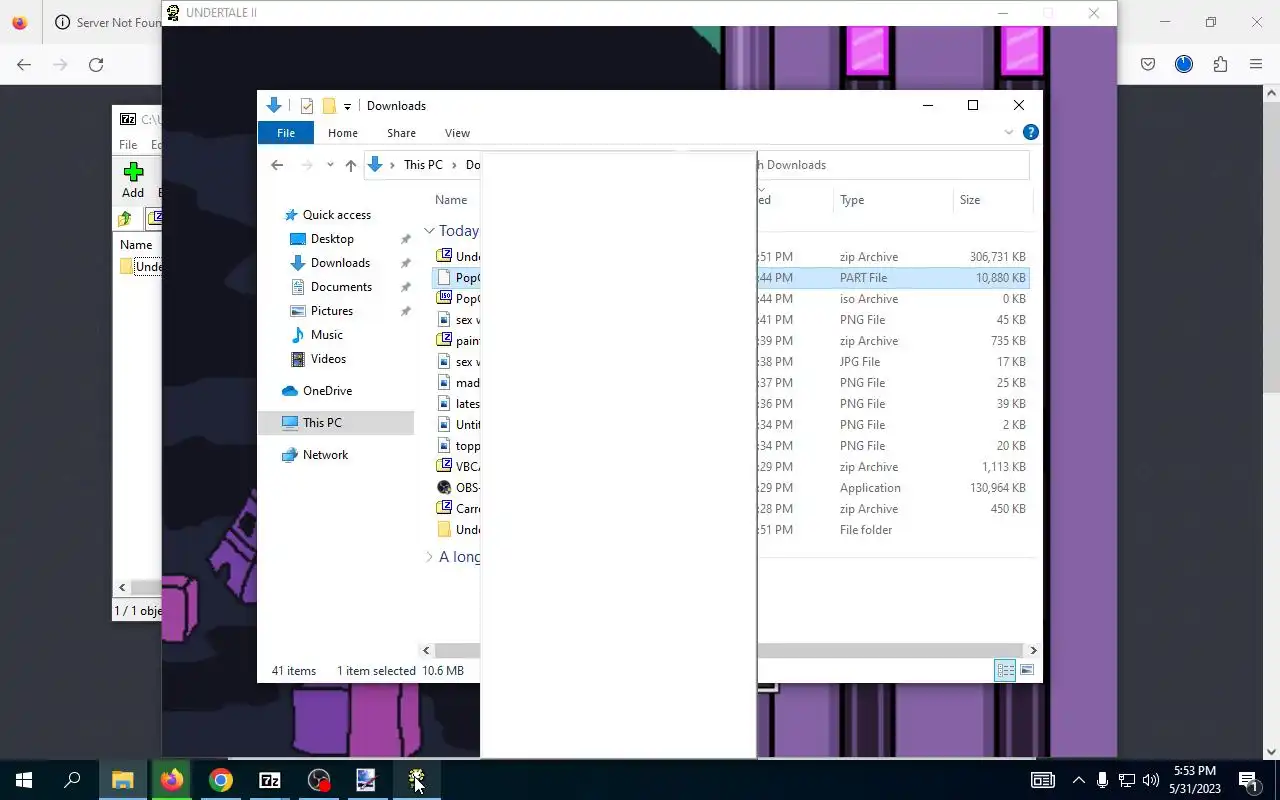Show hidden system tray icons

1078,780
